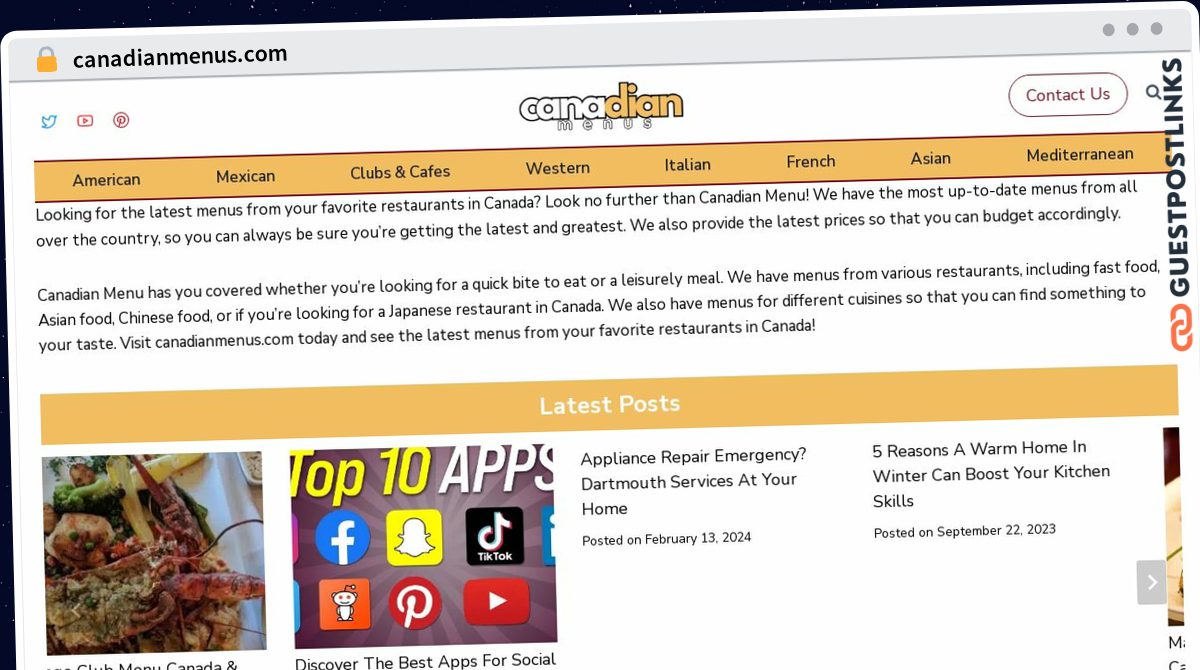Open the Clubs & Cafes category
This screenshot has width=1200, height=670.
[x=400, y=172]
